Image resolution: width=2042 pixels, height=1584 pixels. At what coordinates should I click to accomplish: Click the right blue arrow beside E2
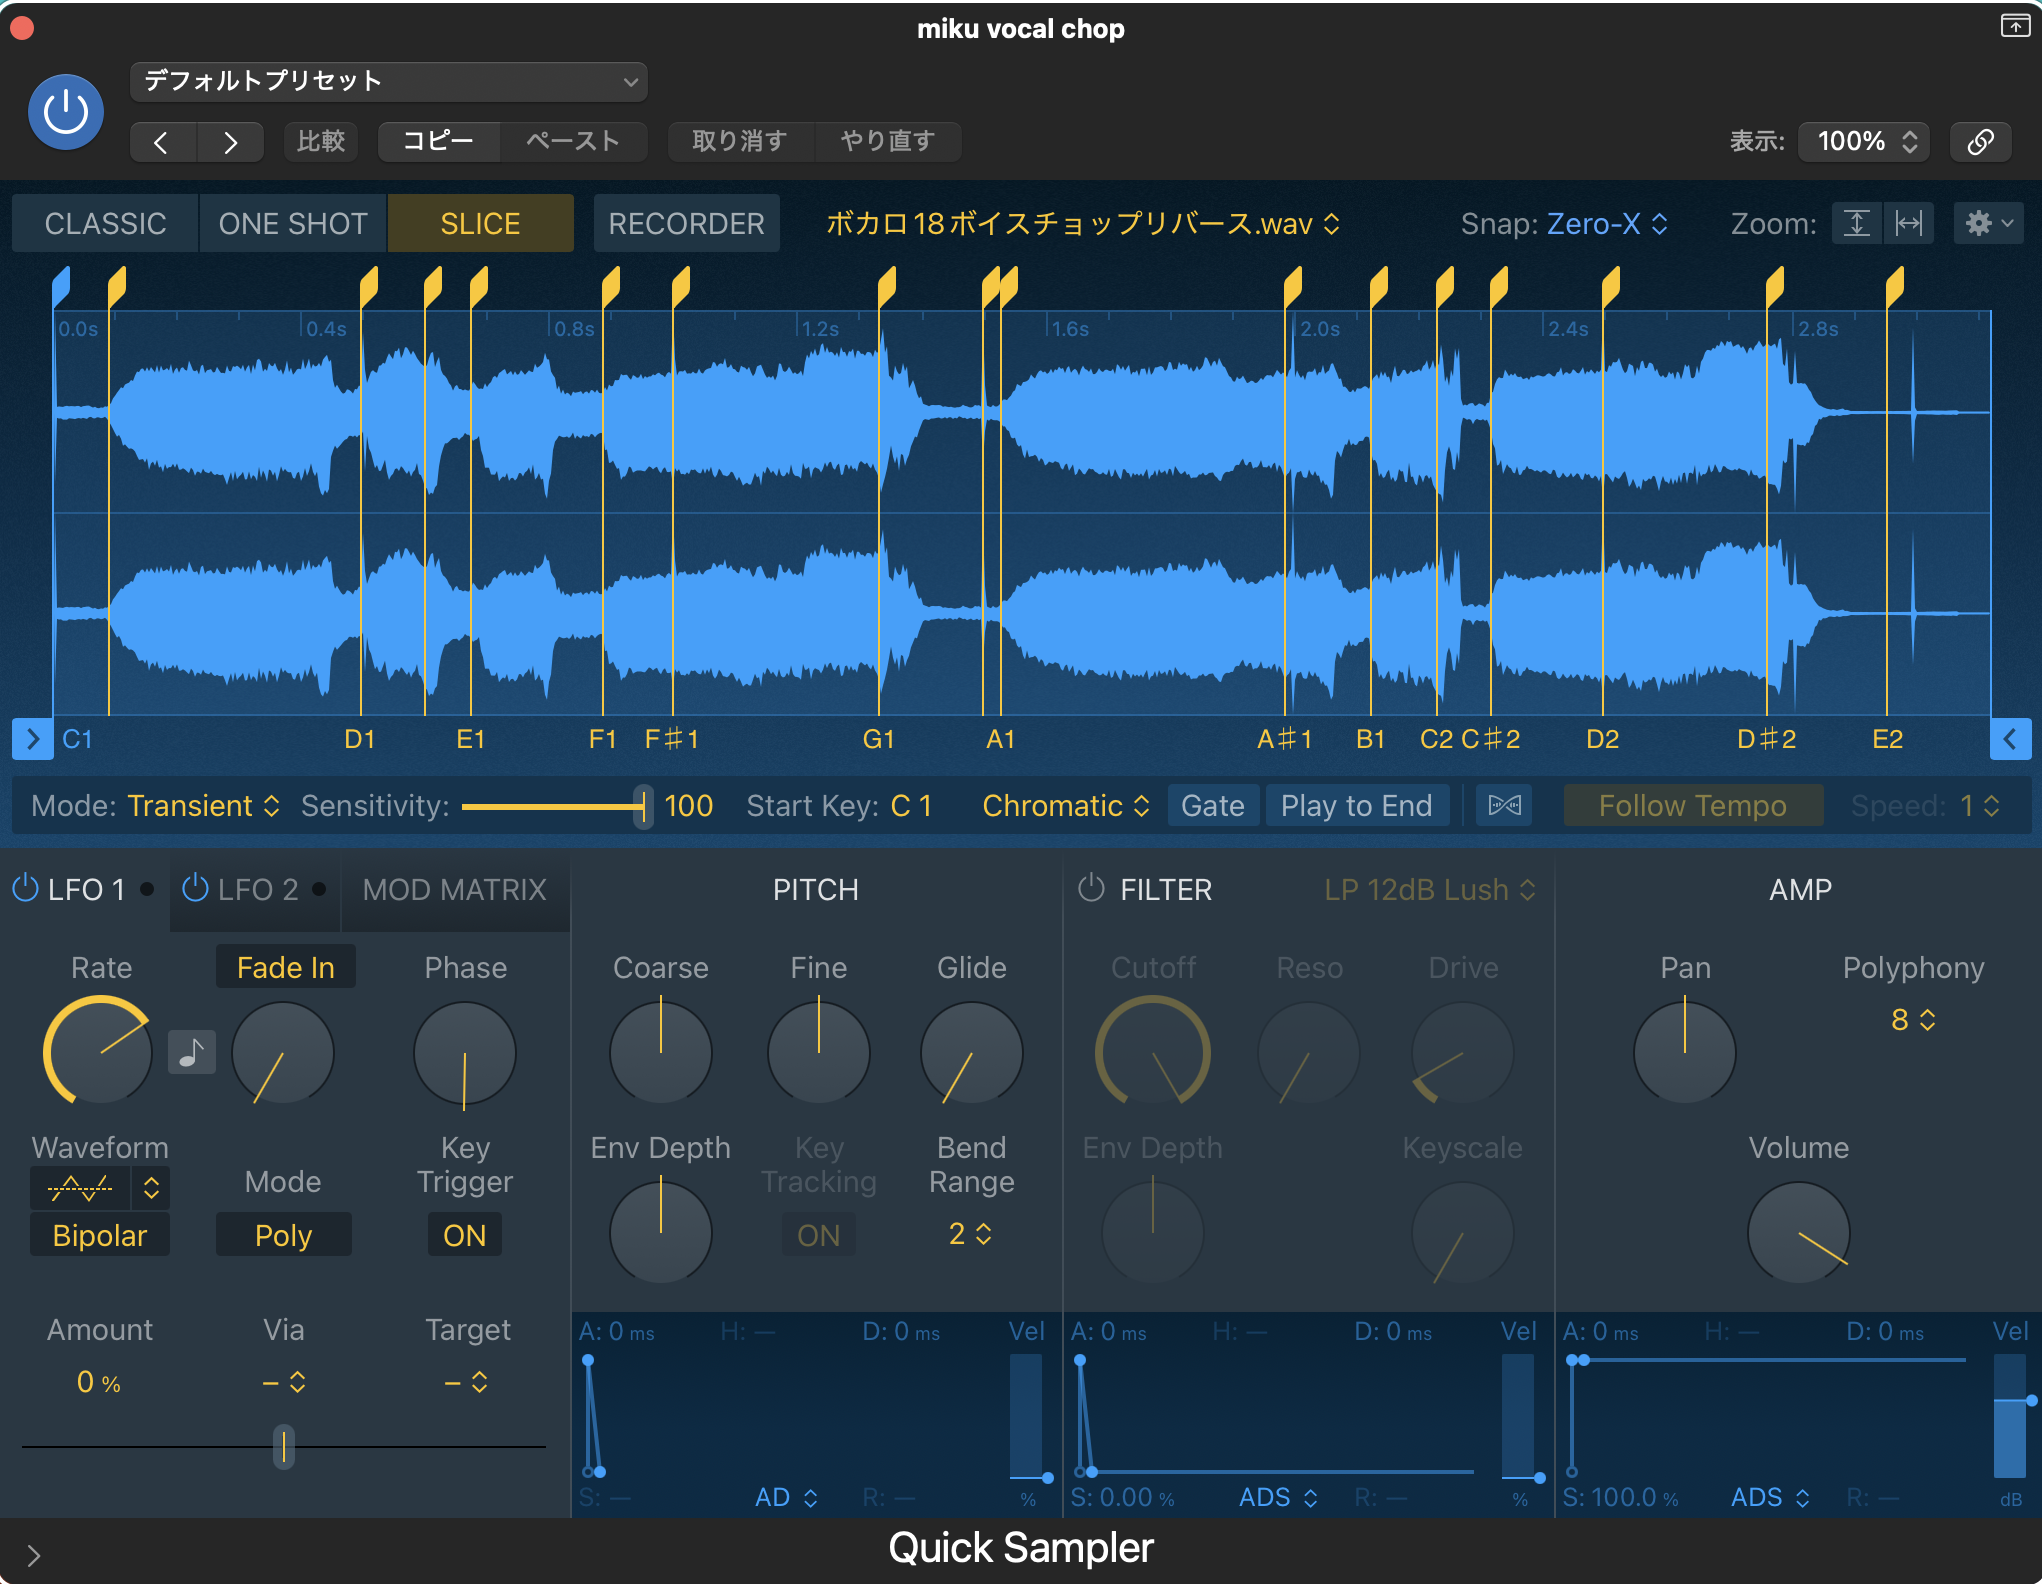(x=2010, y=739)
